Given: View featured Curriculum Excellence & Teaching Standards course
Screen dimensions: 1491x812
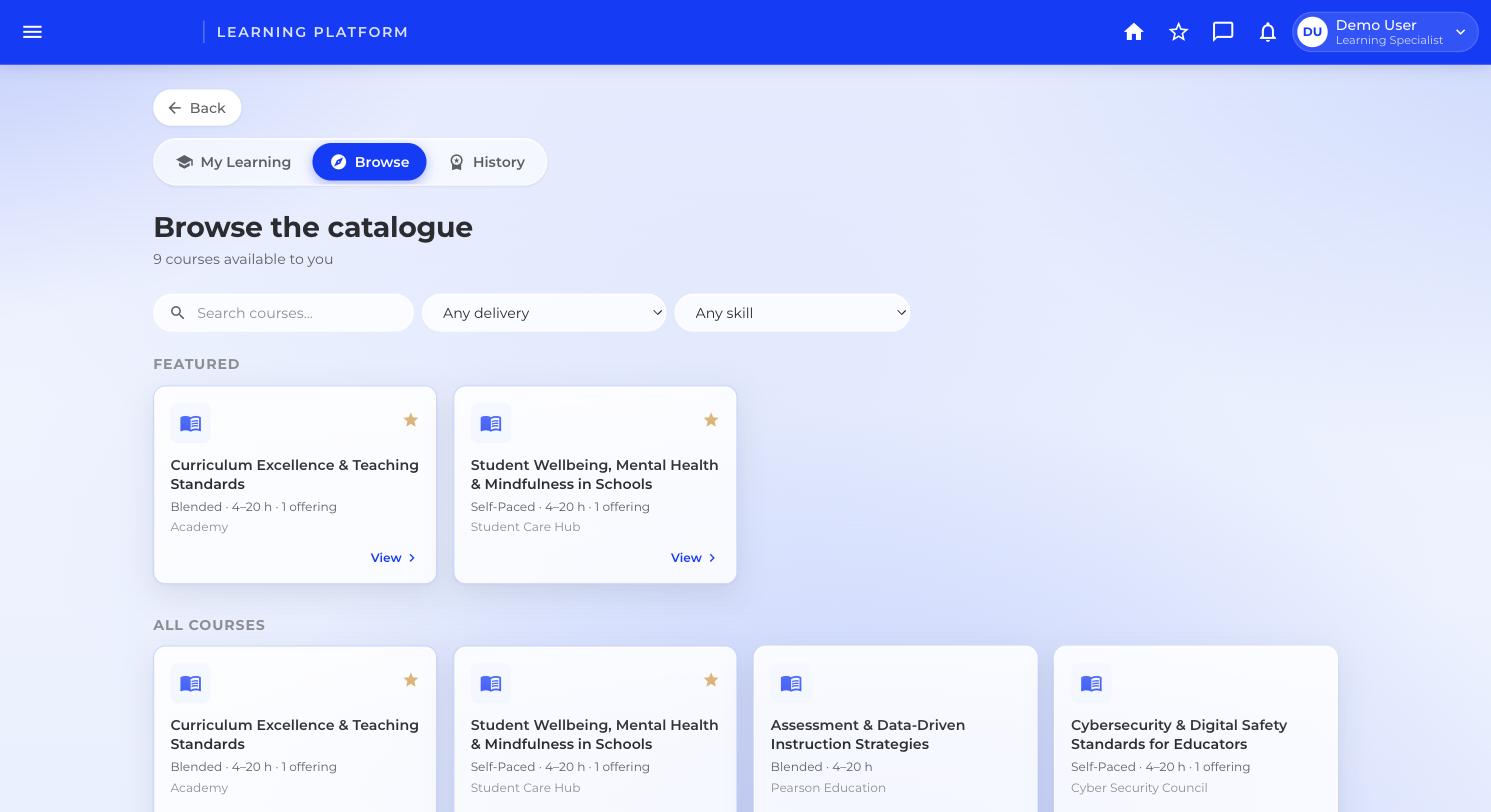Looking at the screenshot, I should (x=393, y=558).
